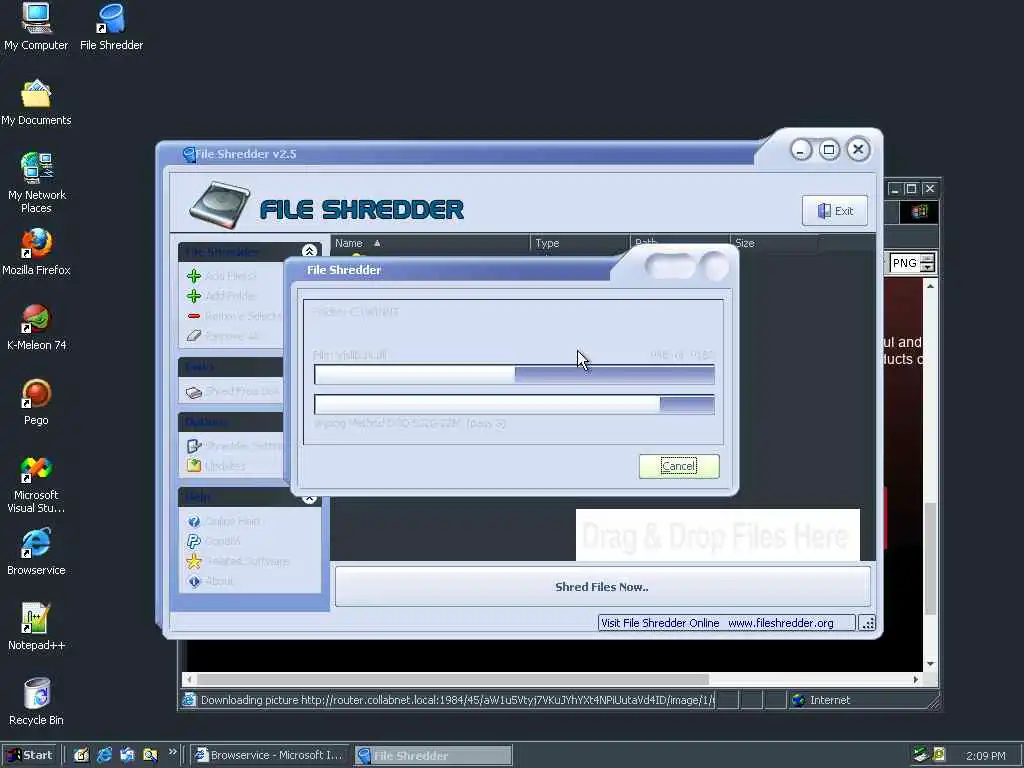1024x768 pixels.
Task: Click Internet Explorer quick launch icon
Action: (104, 755)
